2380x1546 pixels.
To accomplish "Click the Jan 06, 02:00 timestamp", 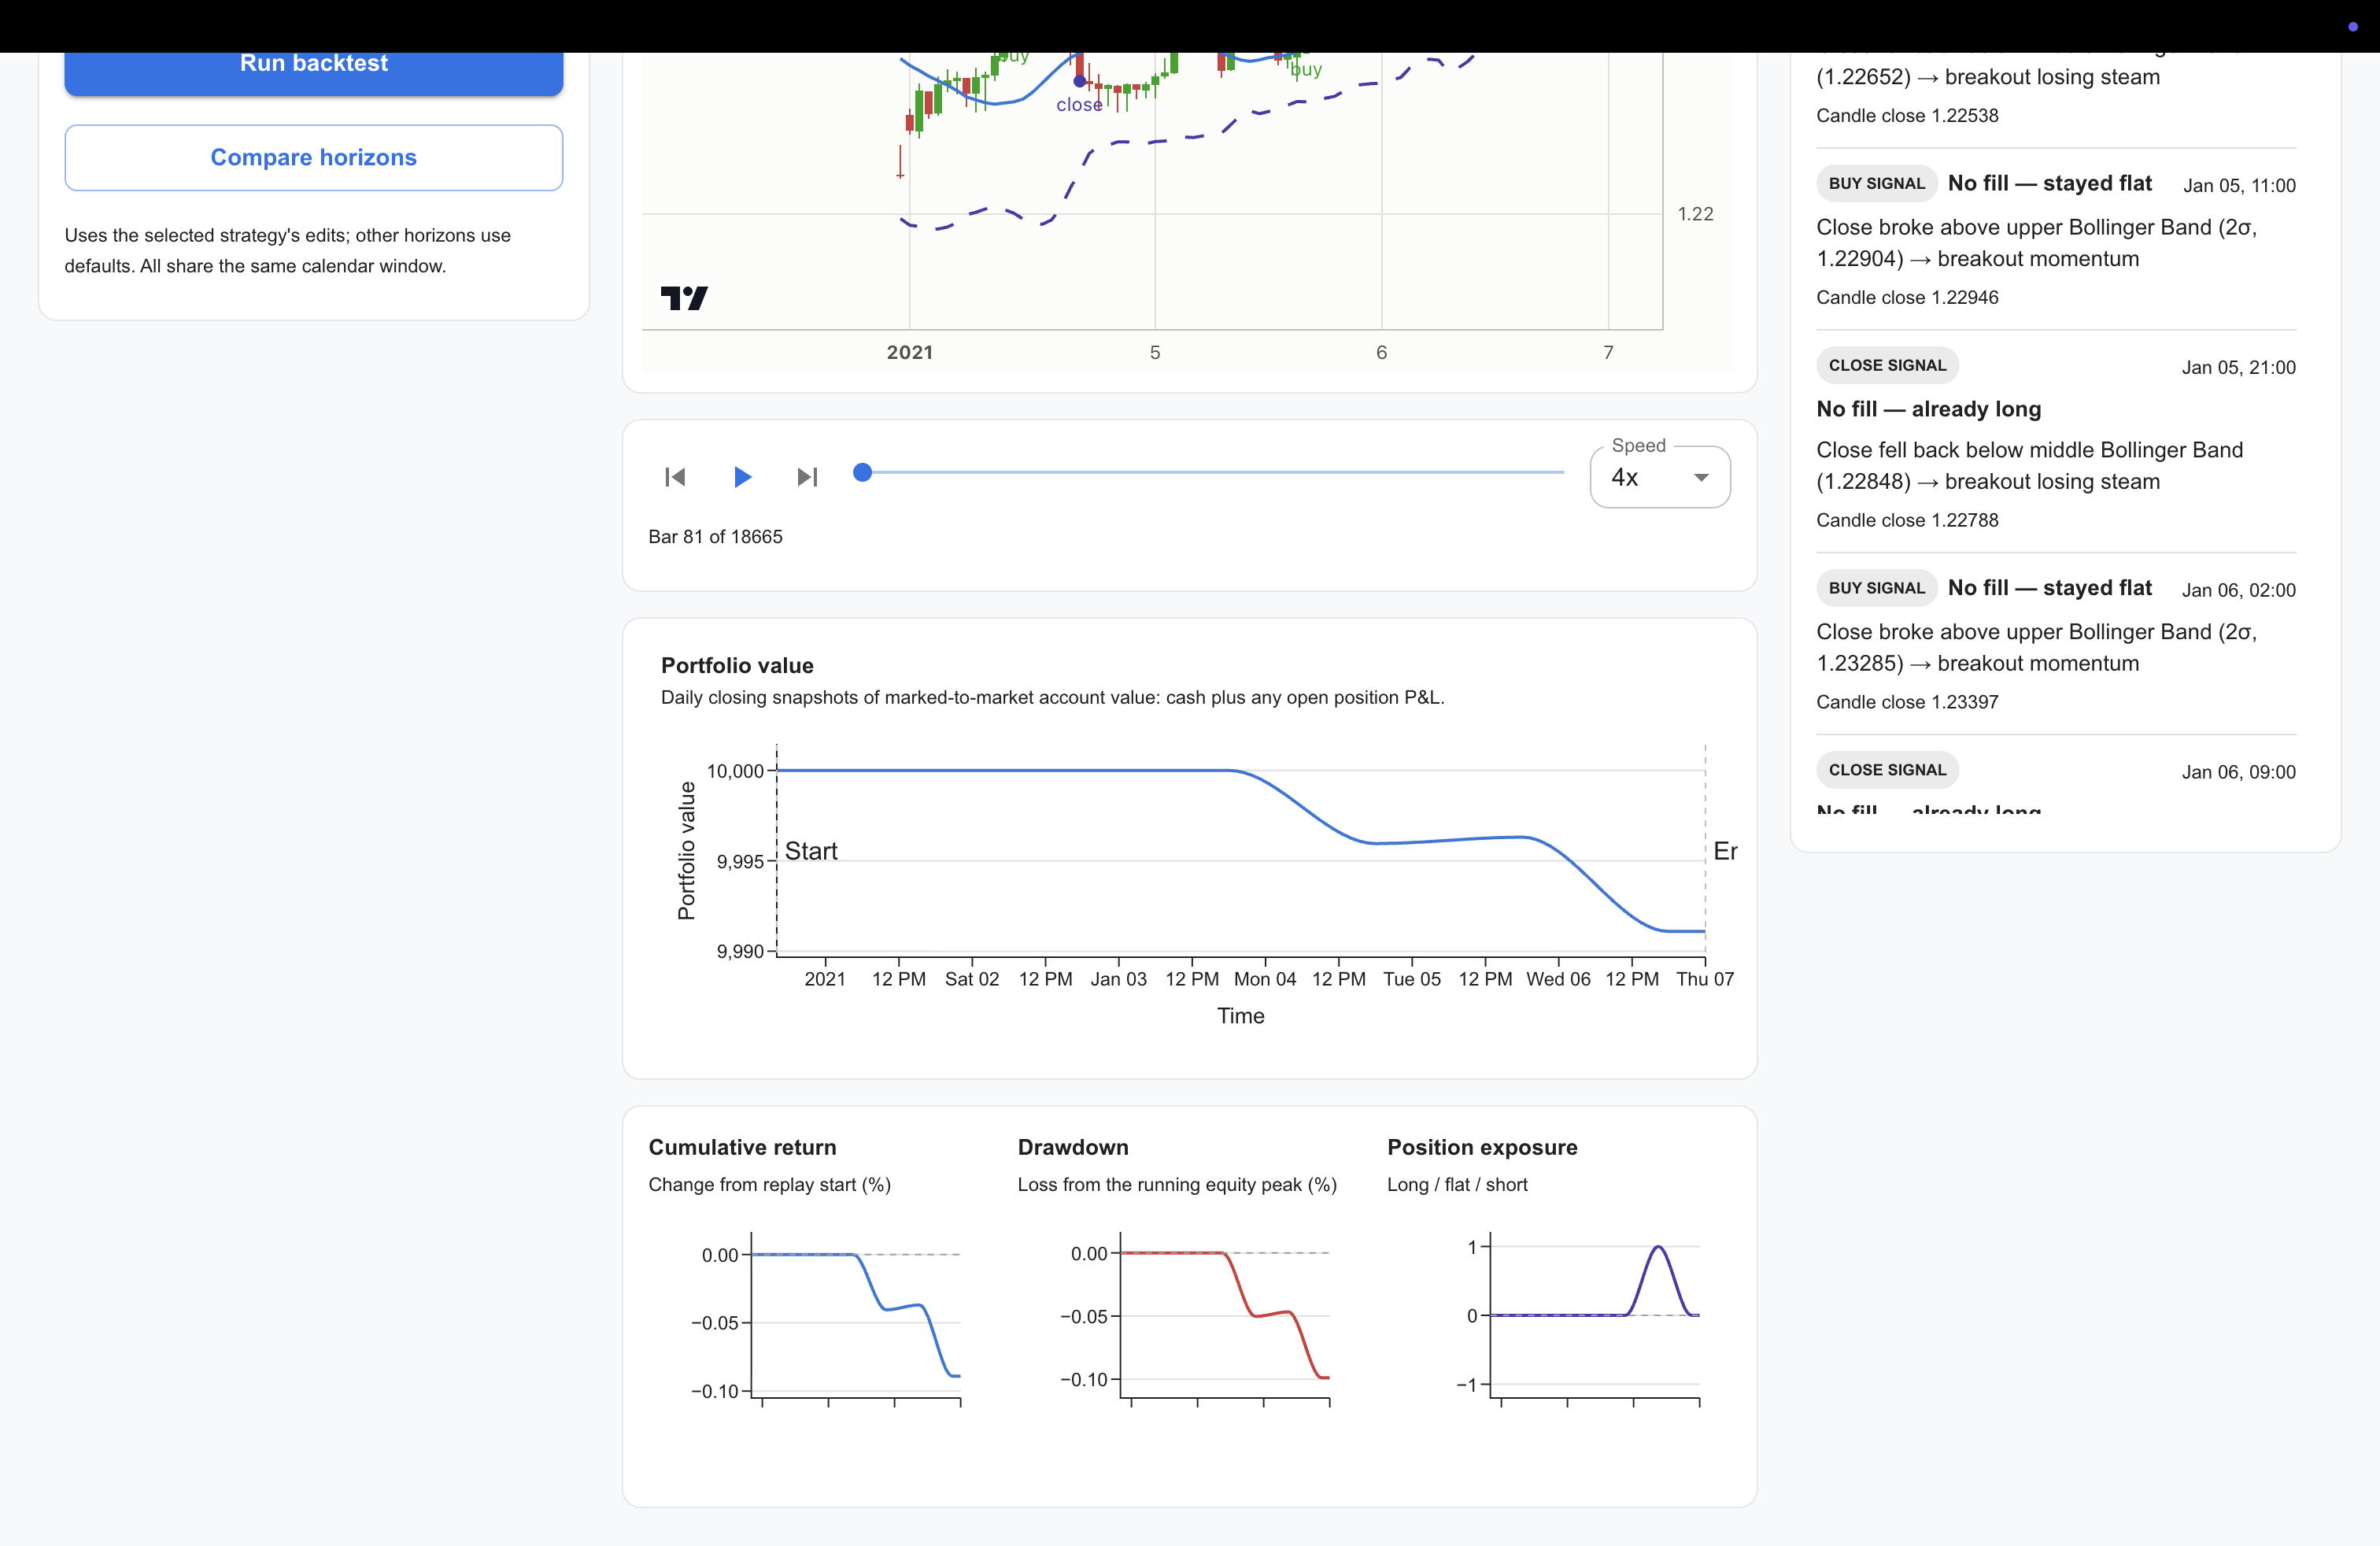I will (2238, 590).
